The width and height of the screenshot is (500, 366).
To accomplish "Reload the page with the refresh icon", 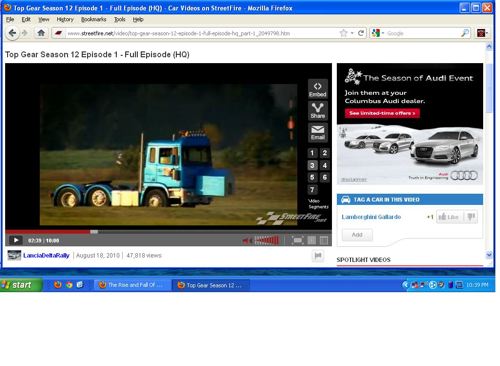I will (x=361, y=33).
